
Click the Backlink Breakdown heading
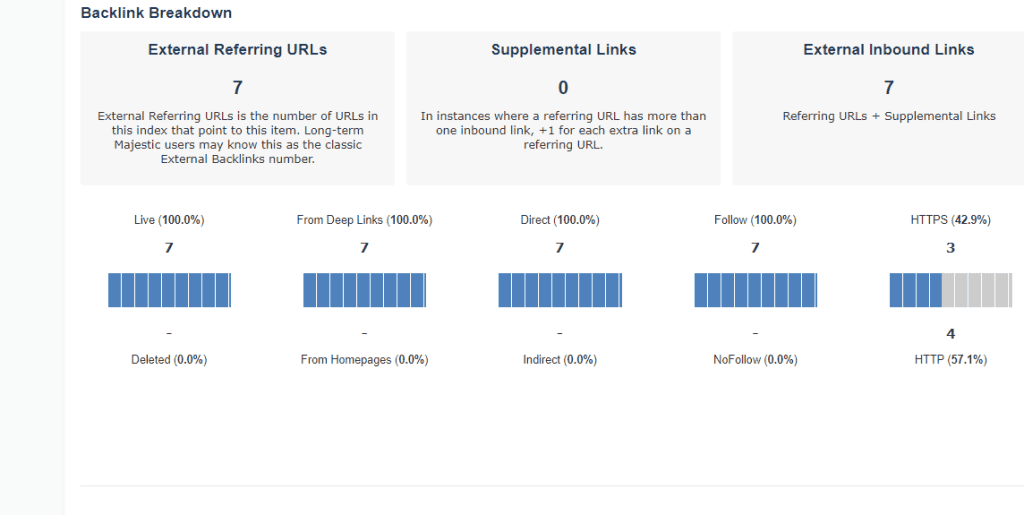point(156,13)
